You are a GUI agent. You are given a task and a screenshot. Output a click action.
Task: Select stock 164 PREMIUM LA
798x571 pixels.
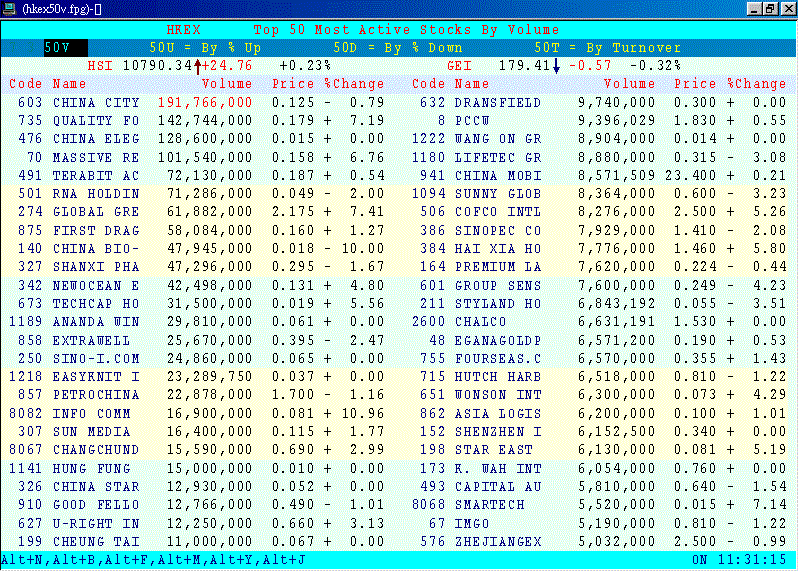[599, 267]
